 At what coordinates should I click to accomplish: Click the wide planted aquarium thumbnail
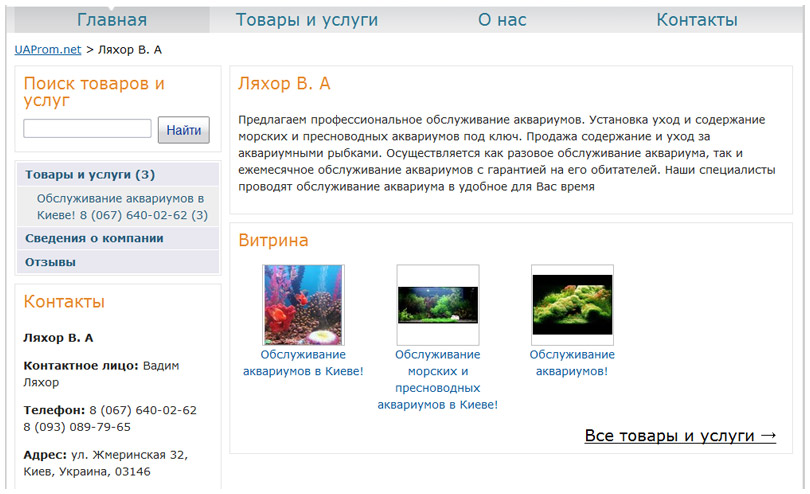coord(438,305)
